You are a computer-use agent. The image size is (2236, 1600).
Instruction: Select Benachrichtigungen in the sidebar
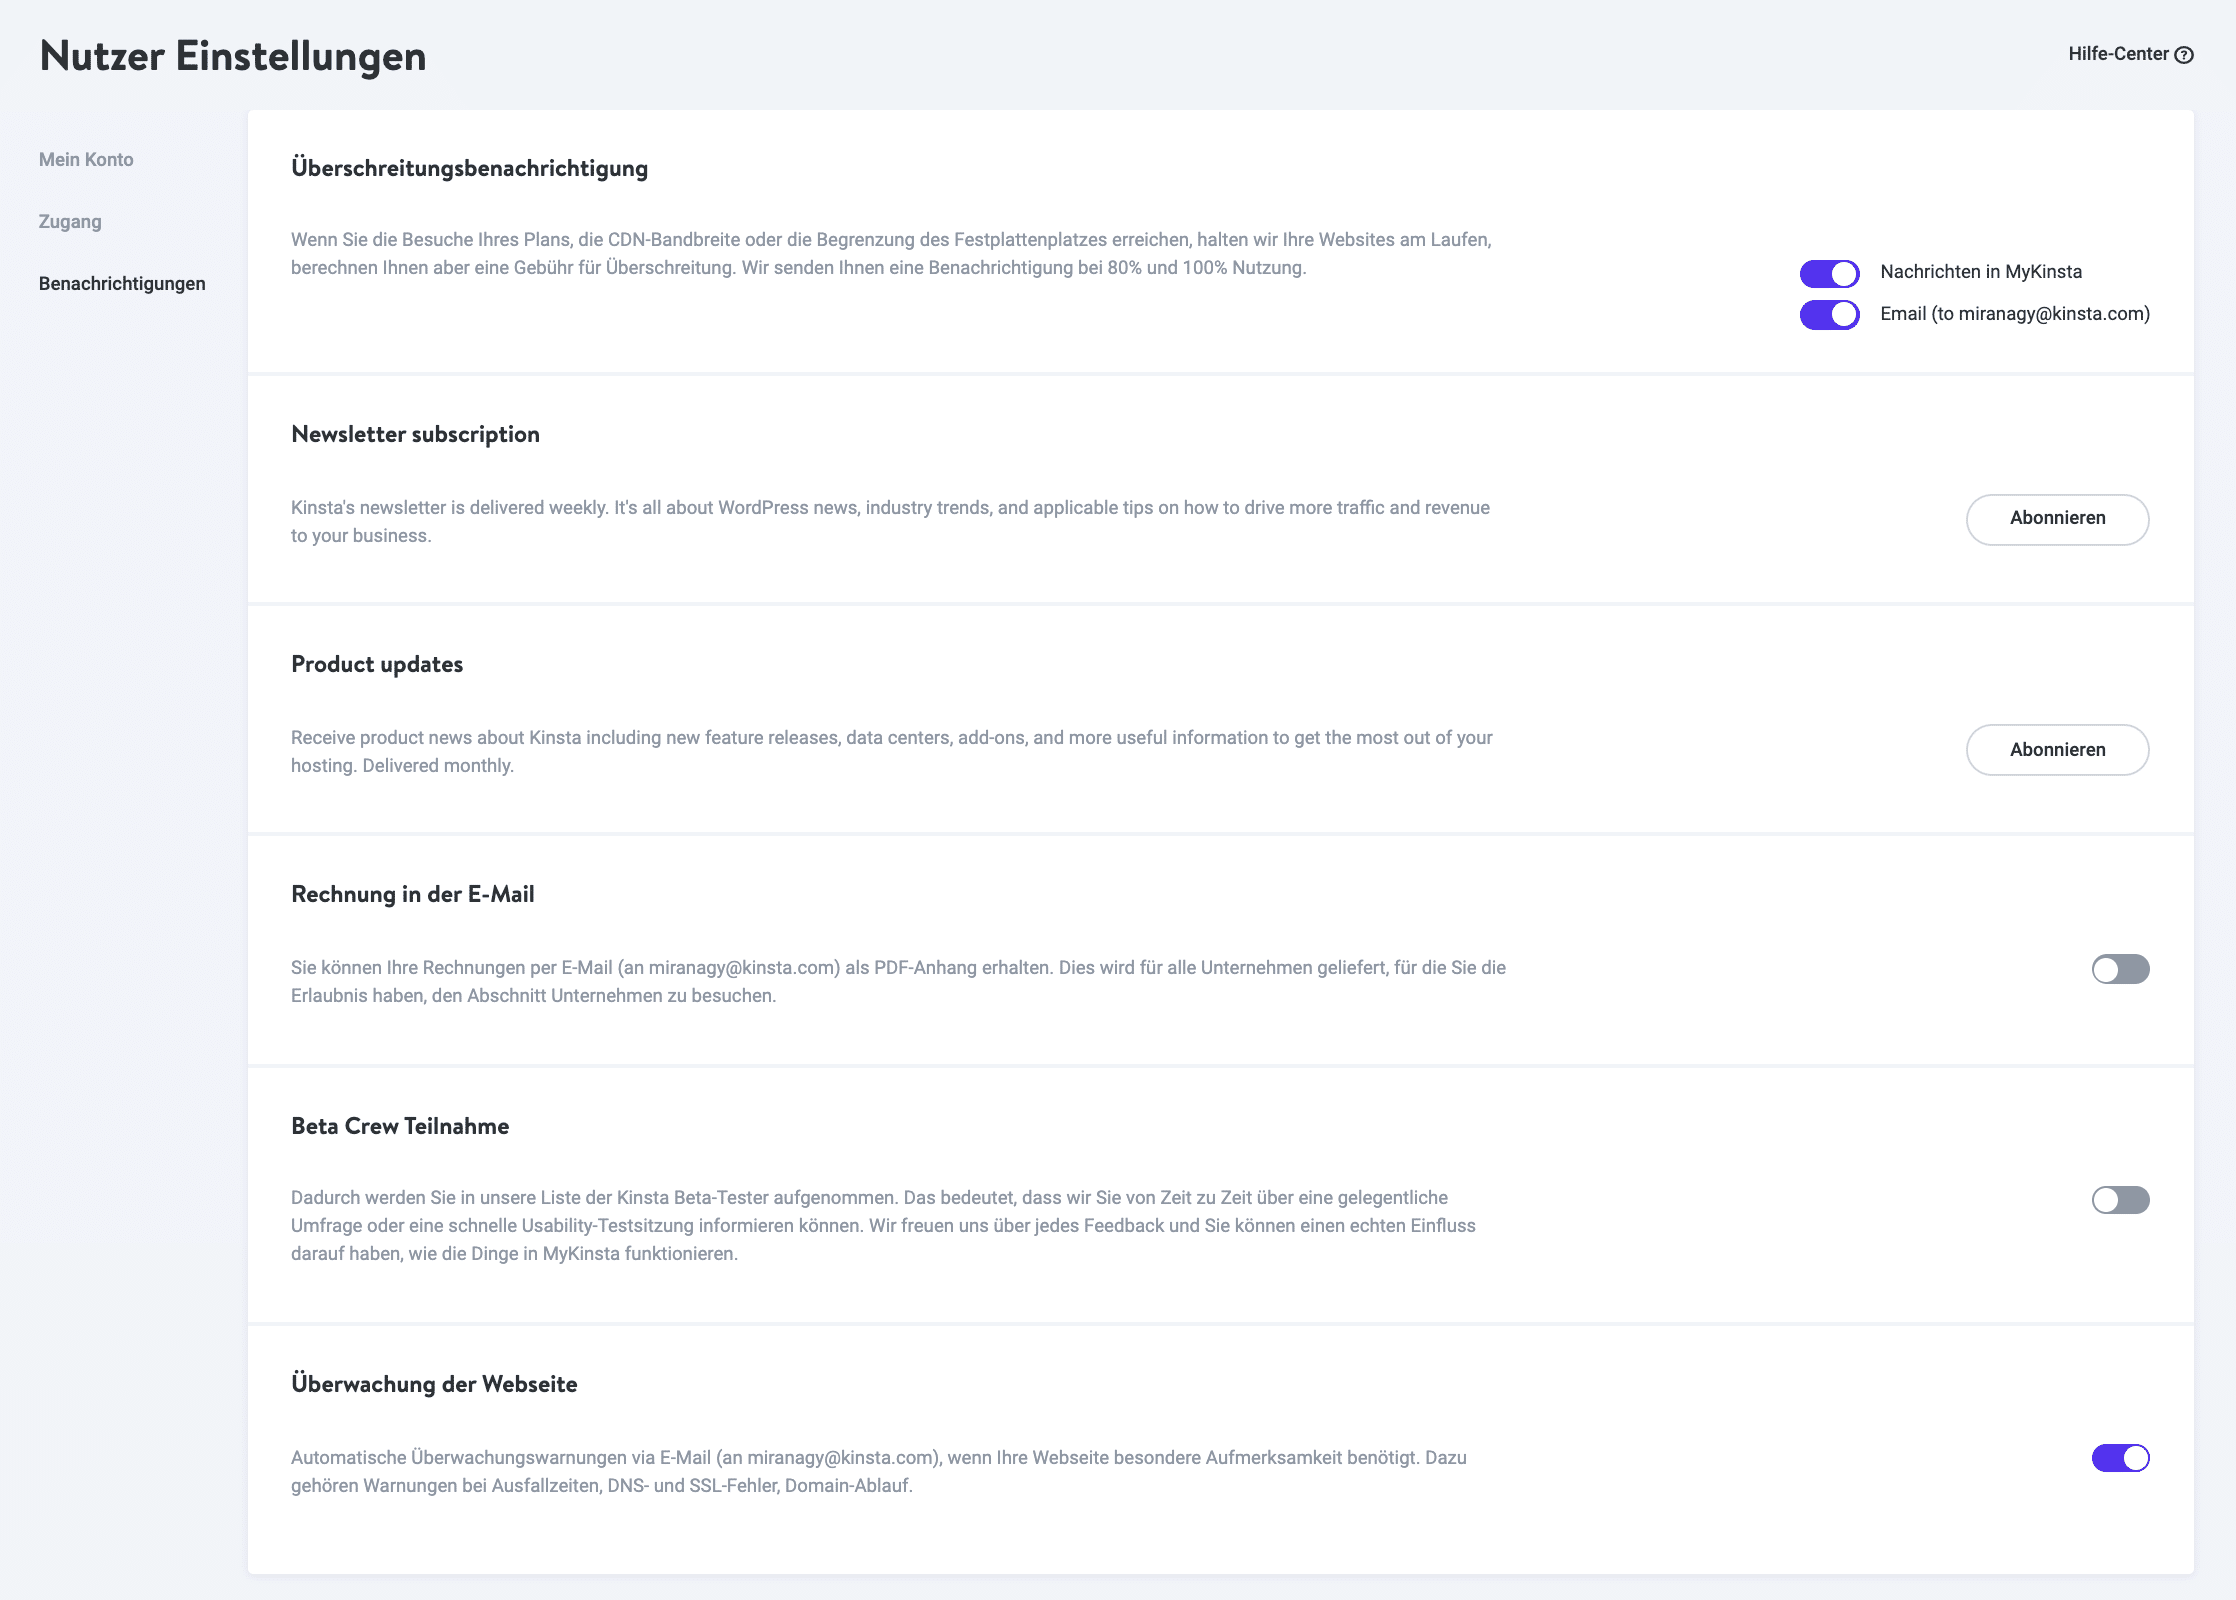[122, 284]
